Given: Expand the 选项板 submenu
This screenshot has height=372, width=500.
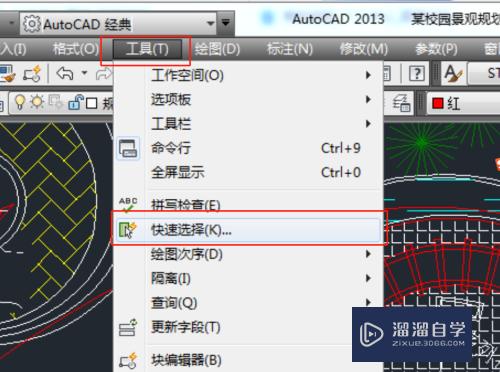Looking at the screenshot, I should pos(248,99).
